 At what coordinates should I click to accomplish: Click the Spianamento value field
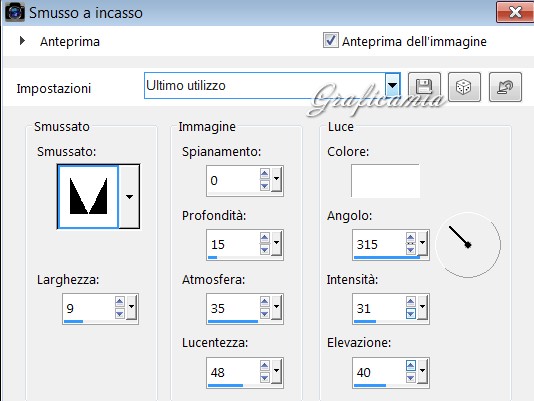233,180
